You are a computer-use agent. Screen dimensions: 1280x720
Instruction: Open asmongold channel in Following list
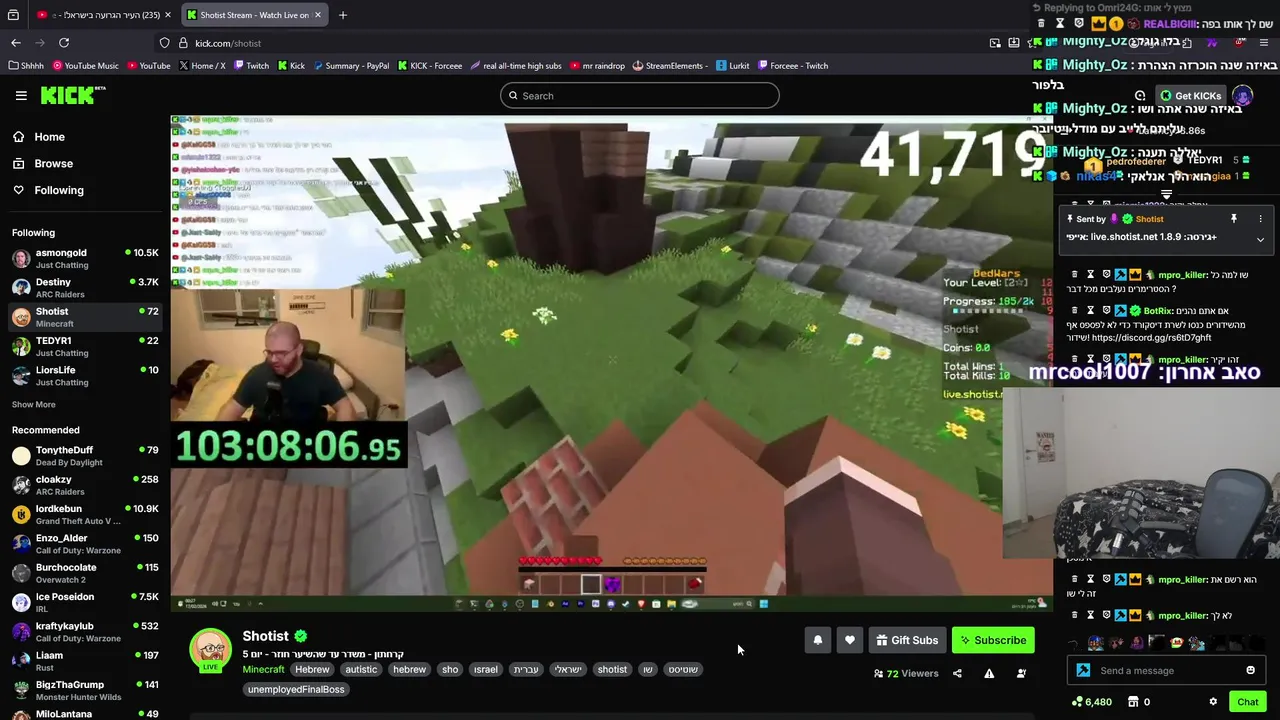click(85, 258)
